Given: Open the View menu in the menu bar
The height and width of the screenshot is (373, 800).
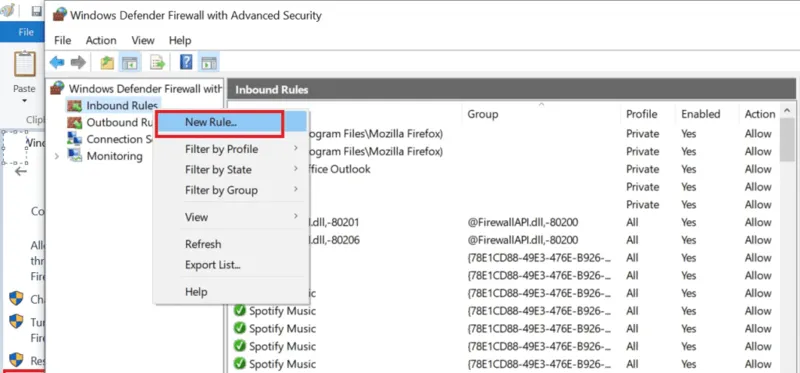Looking at the screenshot, I should coord(143,40).
